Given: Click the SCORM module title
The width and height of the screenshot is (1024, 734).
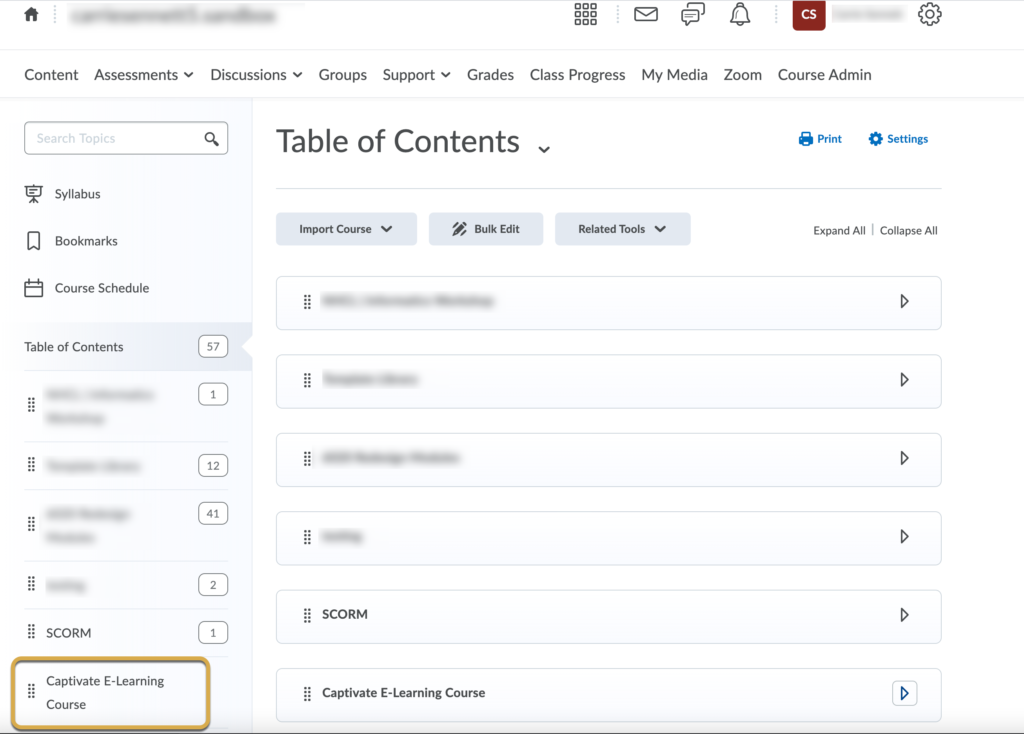Looking at the screenshot, I should [x=345, y=614].
